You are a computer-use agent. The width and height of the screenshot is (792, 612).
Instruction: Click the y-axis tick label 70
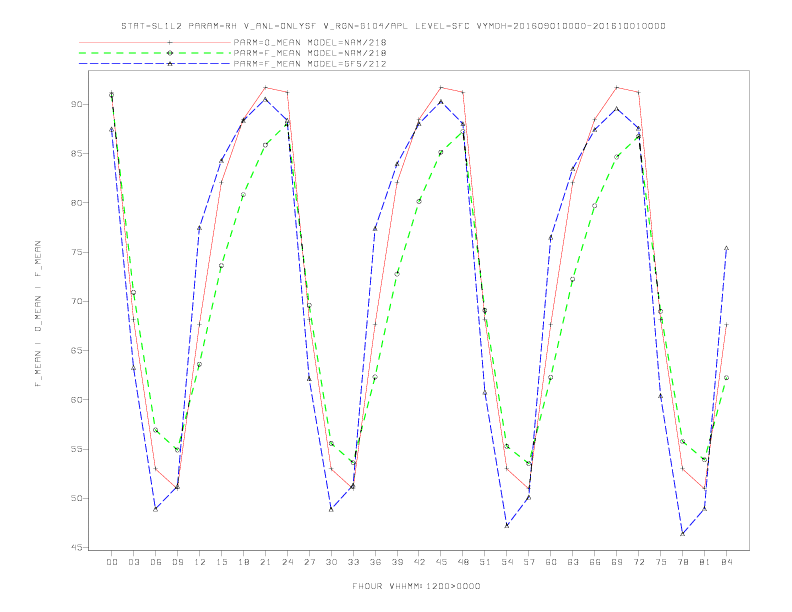[77, 301]
